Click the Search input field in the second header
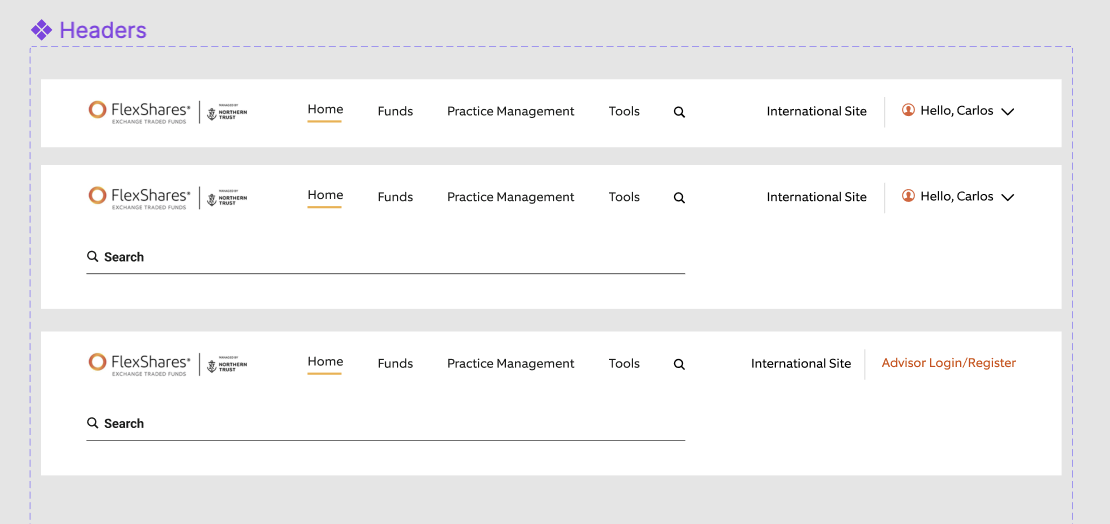 point(385,257)
